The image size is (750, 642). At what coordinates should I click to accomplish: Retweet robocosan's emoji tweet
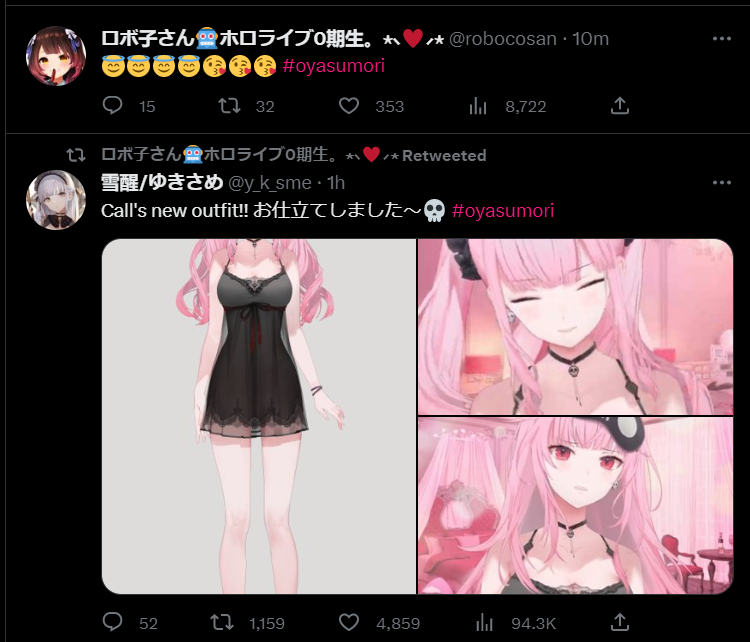[230, 106]
